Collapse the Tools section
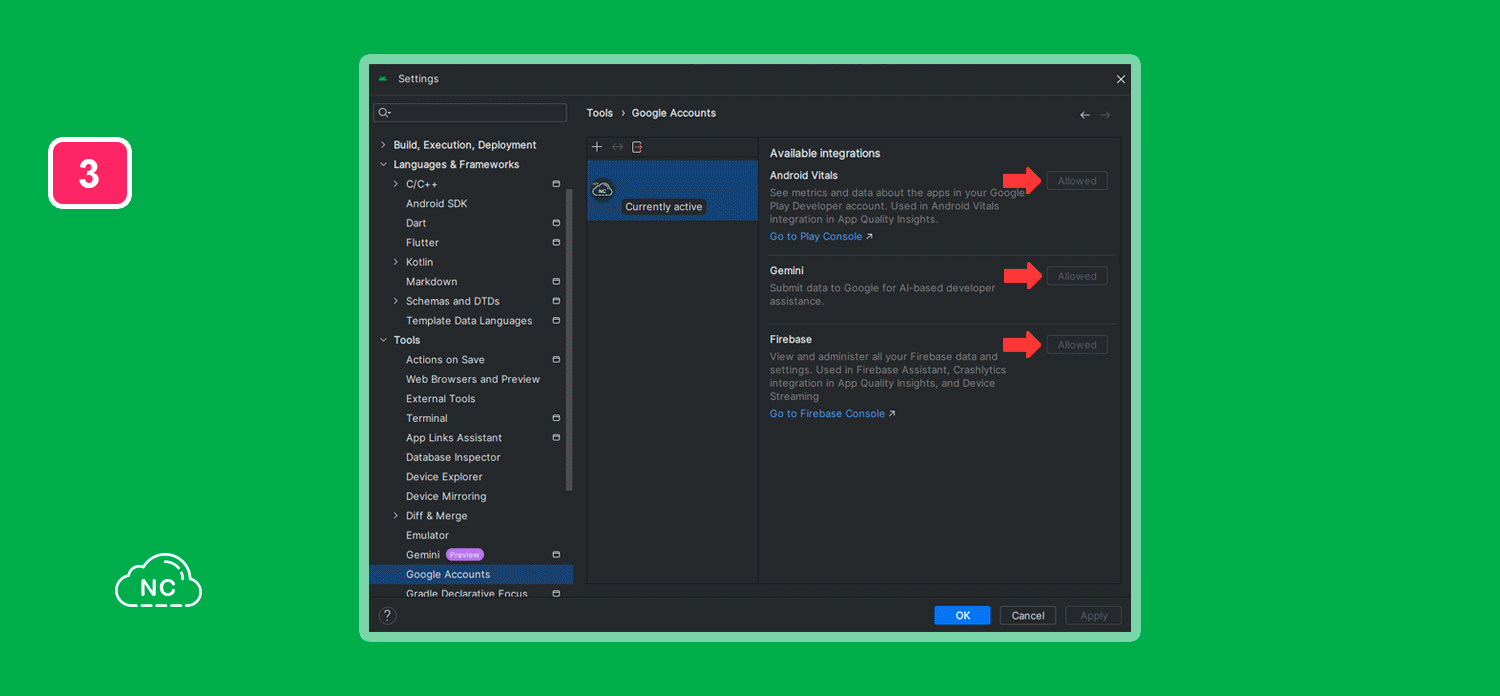 [x=383, y=340]
